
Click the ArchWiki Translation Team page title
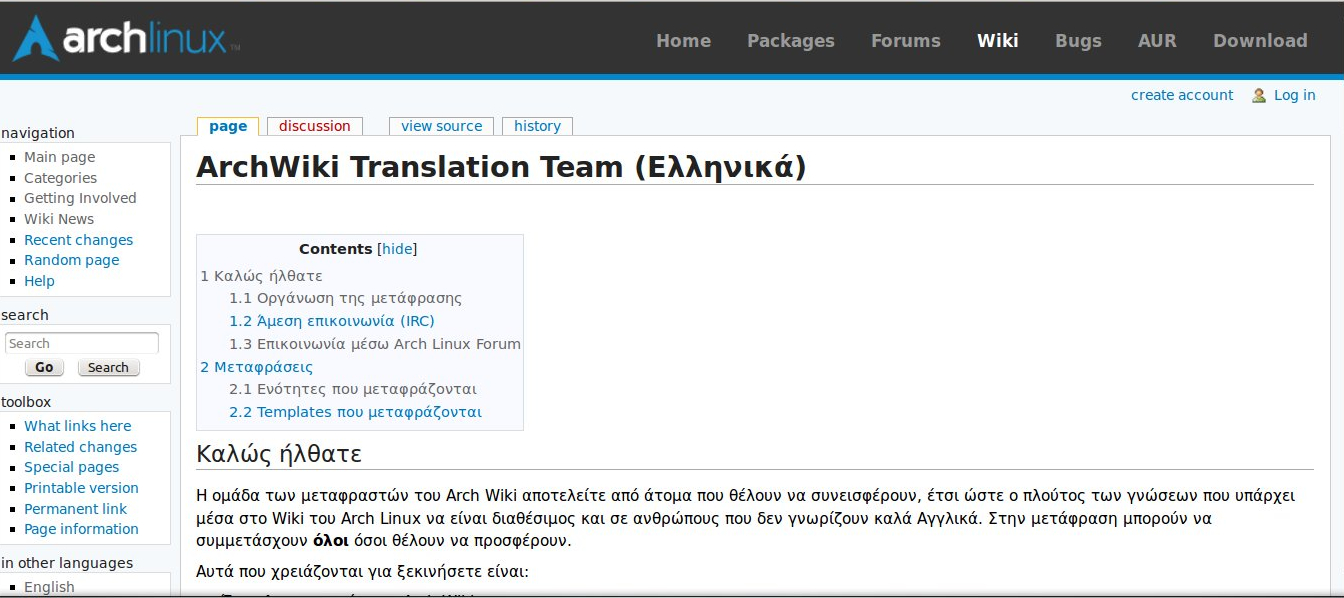coord(501,166)
